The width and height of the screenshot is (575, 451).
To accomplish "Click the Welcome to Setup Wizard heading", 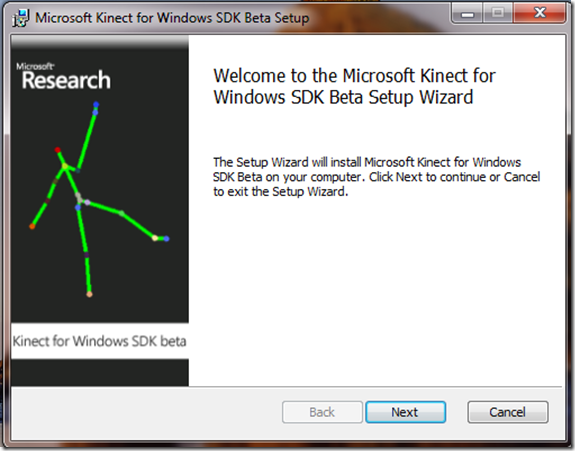I will (354, 87).
